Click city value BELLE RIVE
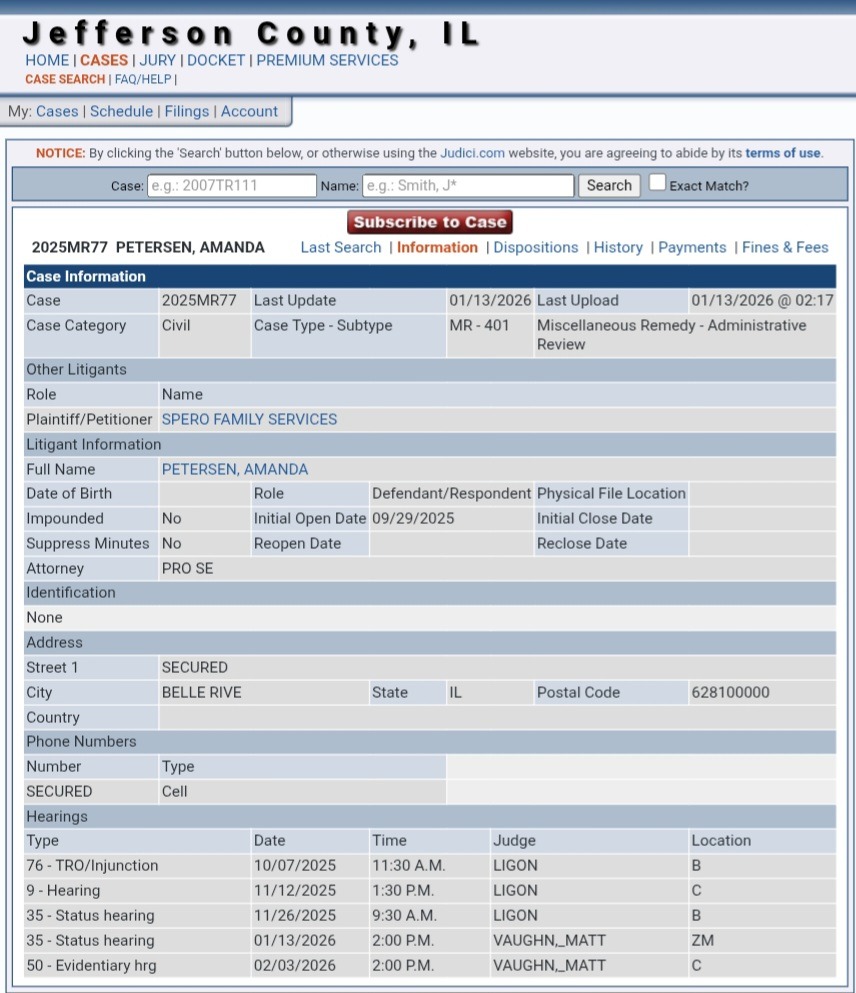This screenshot has height=993, width=856. [201, 692]
